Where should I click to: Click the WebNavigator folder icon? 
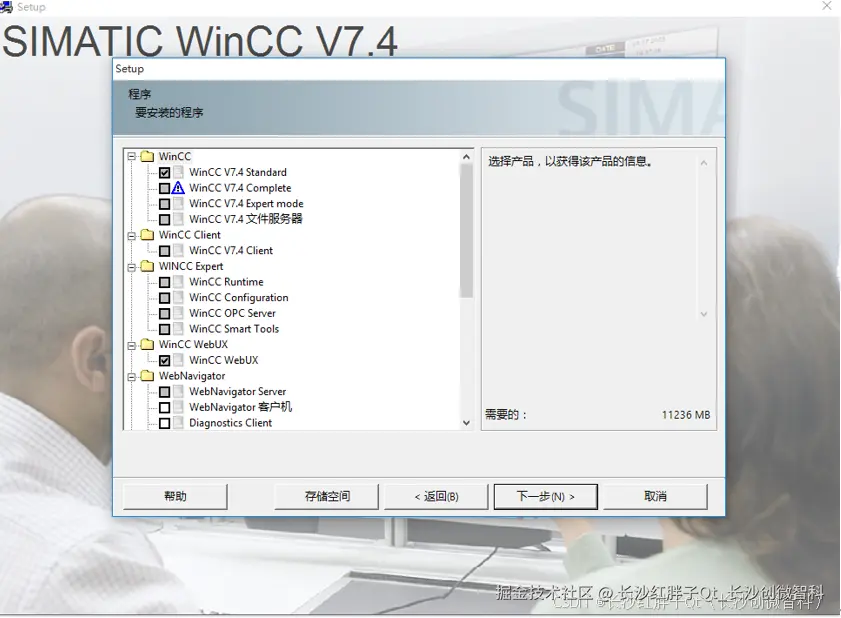point(147,376)
